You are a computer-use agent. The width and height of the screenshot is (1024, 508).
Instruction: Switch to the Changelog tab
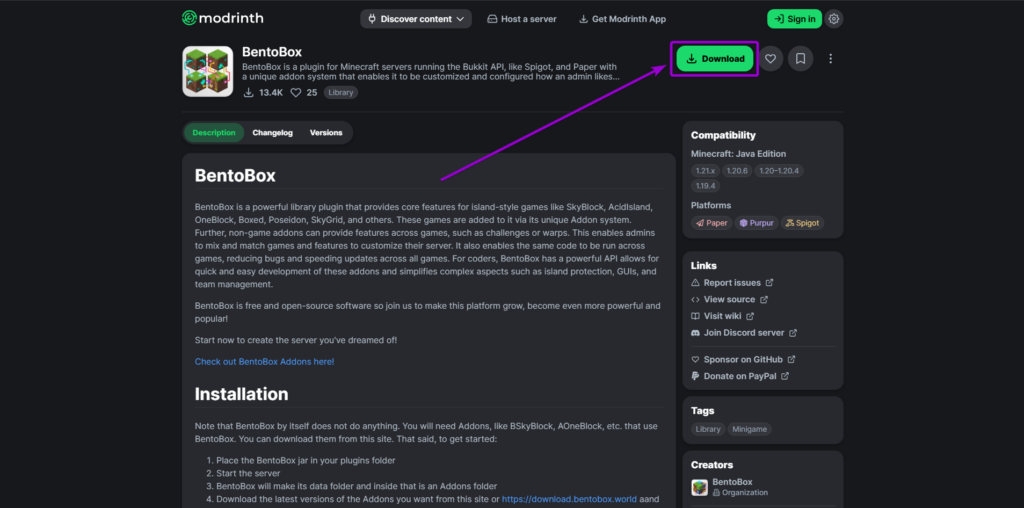coord(272,133)
